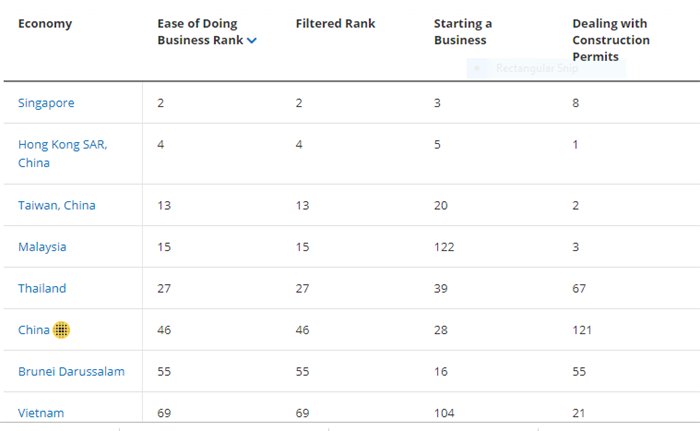Select Singapore's Starting a Business value 3
This screenshot has width=700, height=431.
coord(438,103)
